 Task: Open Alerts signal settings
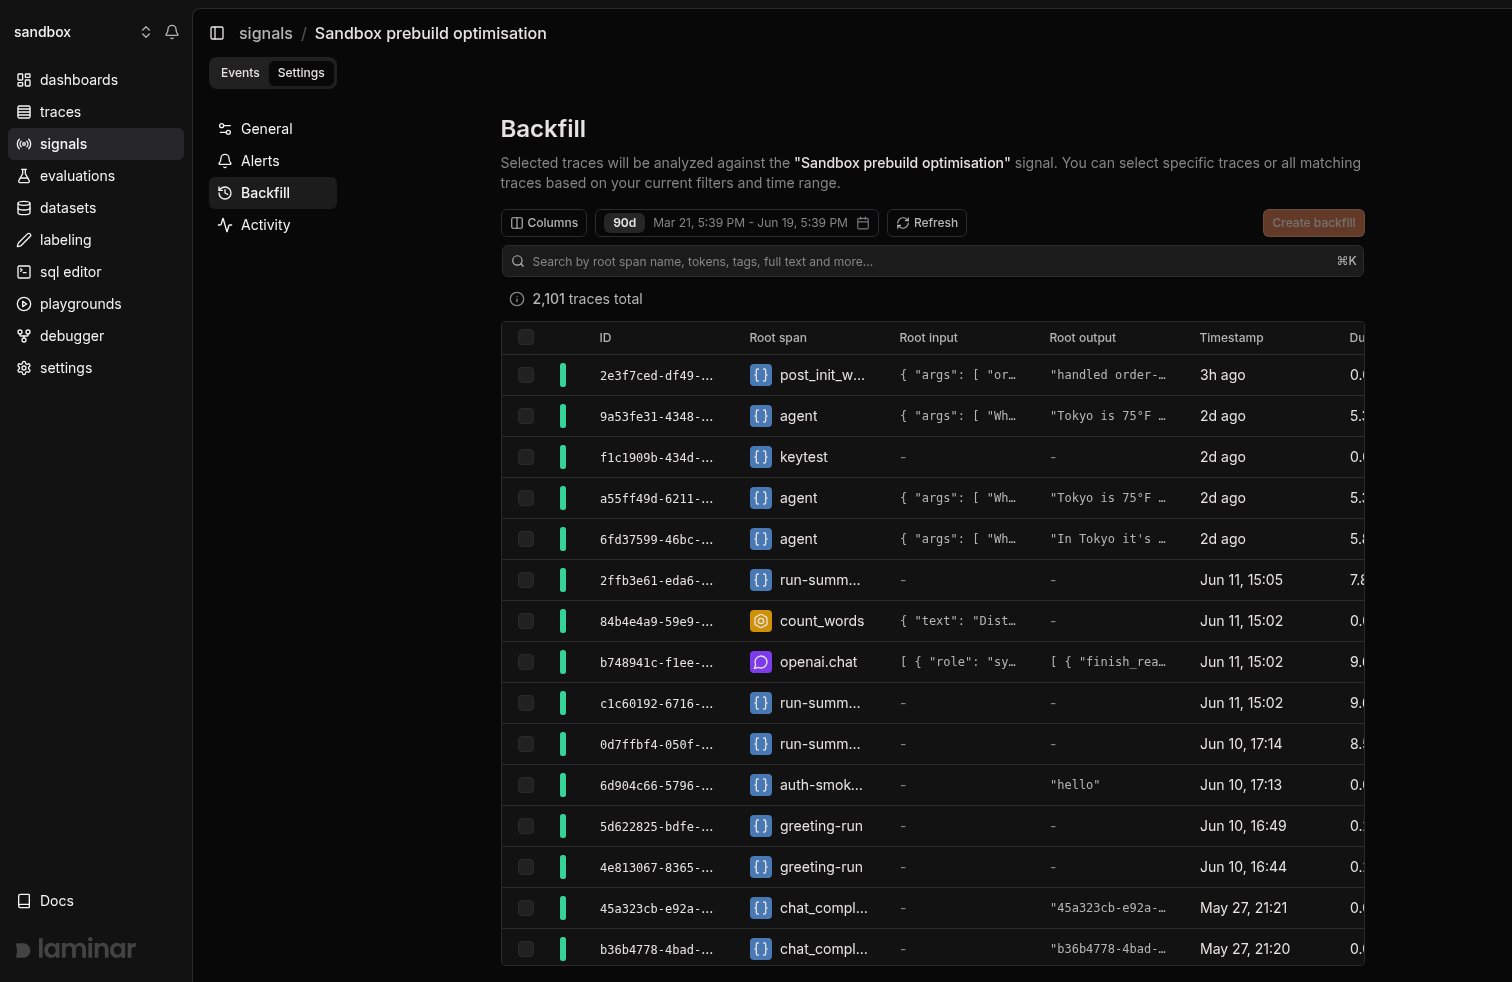(x=273, y=161)
